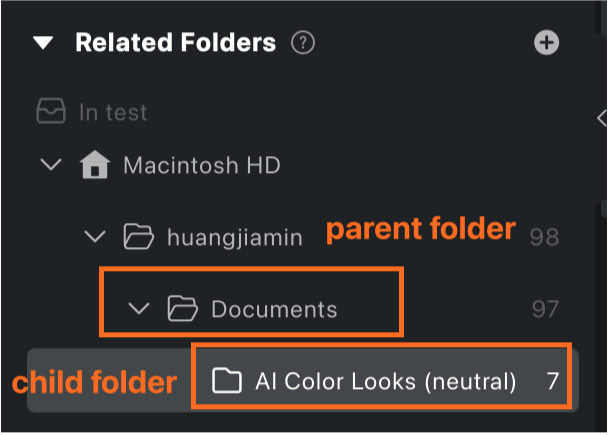Image resolution: width=609 pixels, height=435 pixels.
Task: Click the 98 count beside huangjiamin
Action: coord(545,237)
